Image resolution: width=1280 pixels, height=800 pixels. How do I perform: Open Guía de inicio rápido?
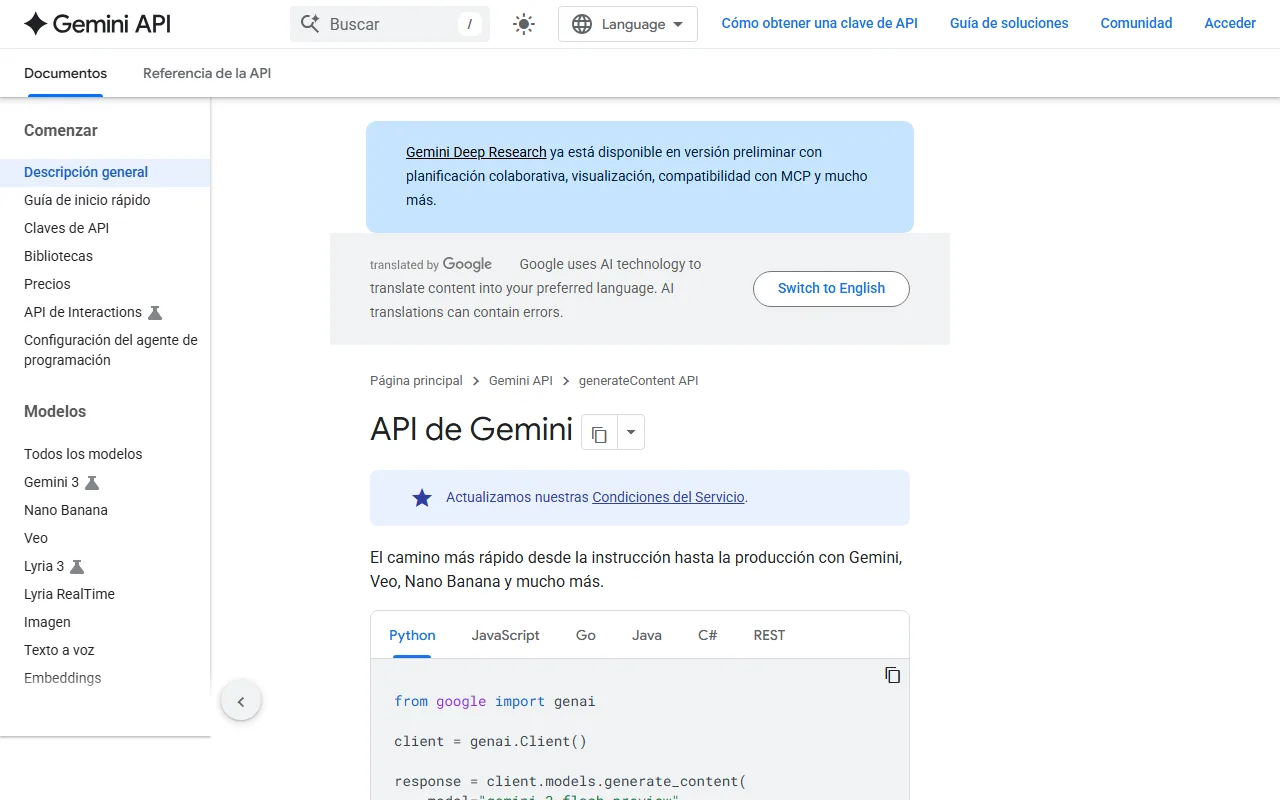[x=87, y=200]
